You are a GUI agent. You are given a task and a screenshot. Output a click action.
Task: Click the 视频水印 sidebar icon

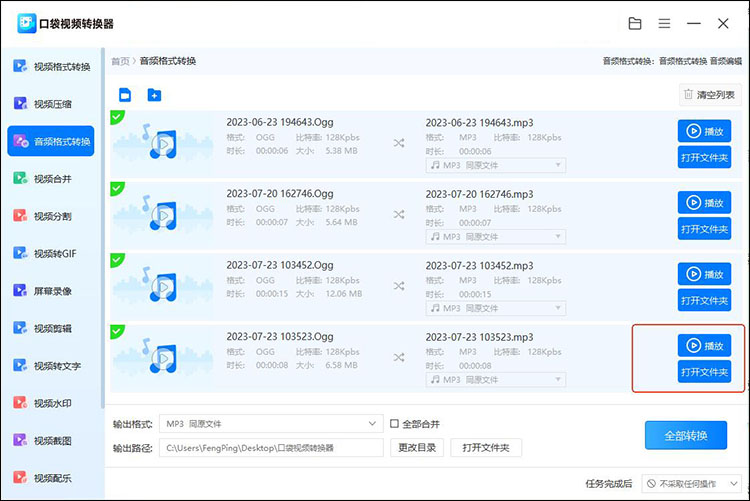[x=20, y=402]
